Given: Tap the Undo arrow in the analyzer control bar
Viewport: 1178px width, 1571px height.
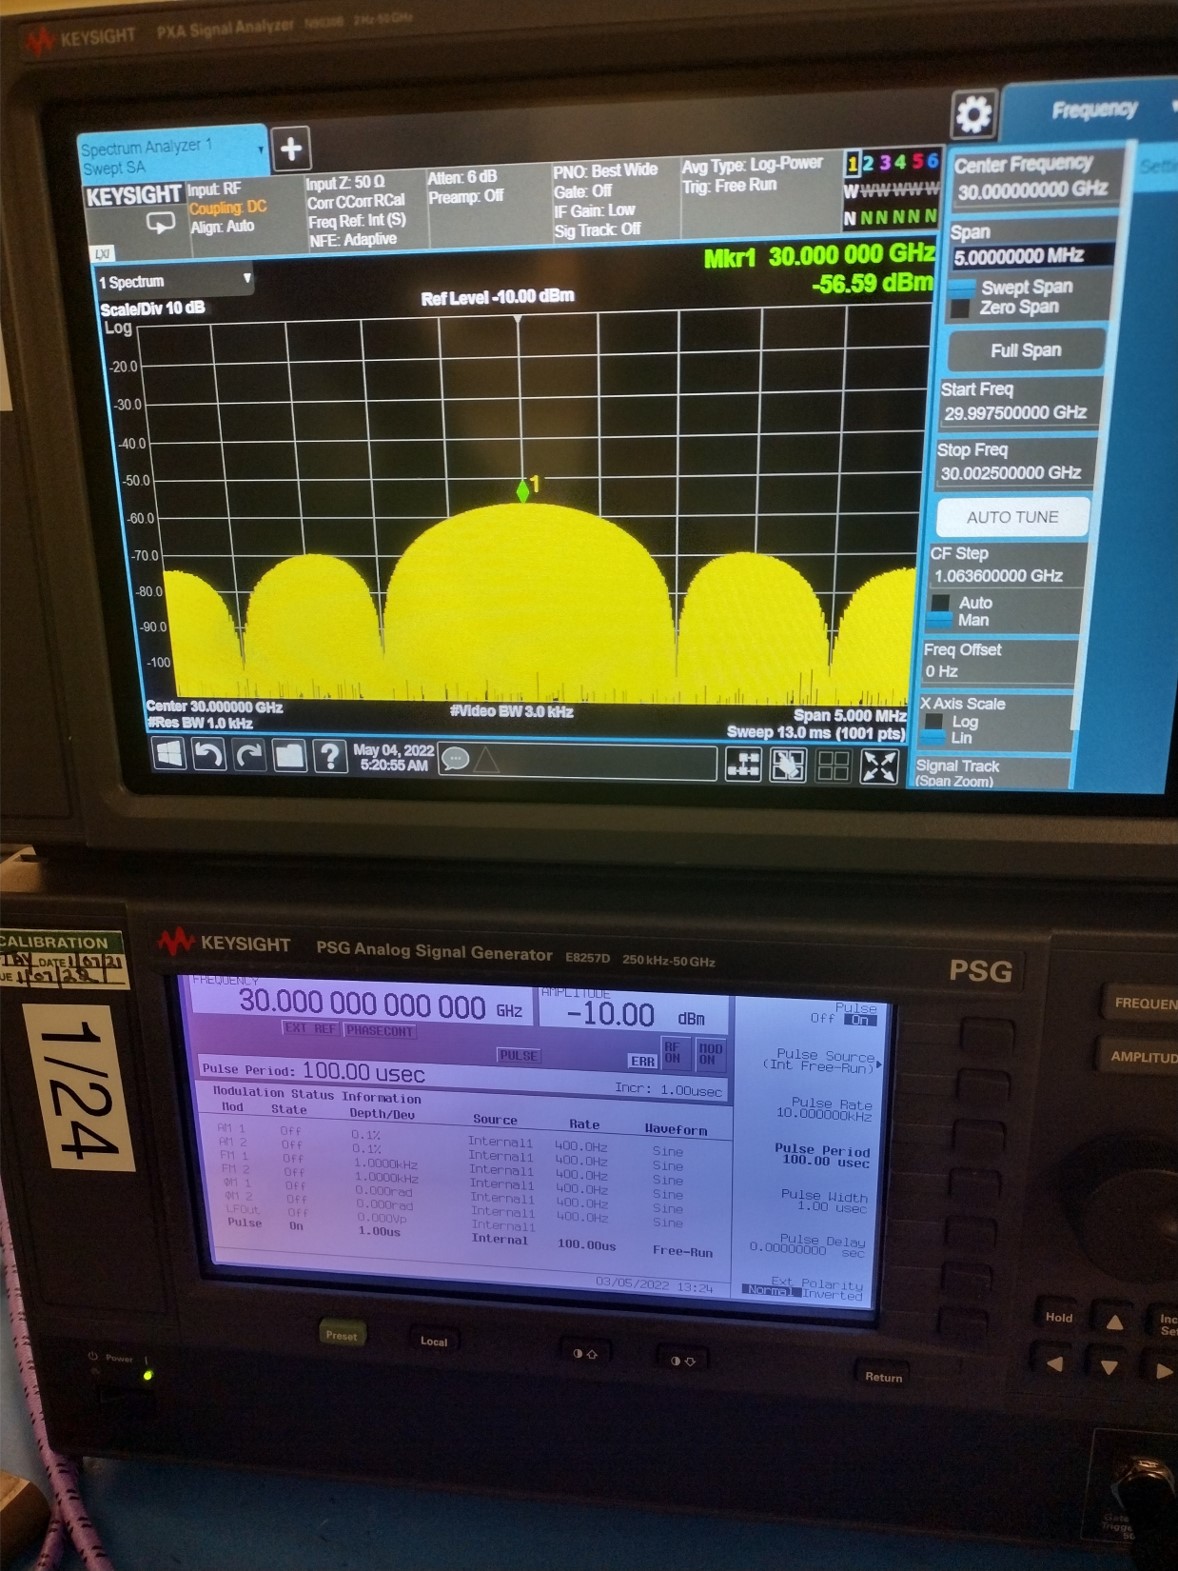Looking at the screenshot, I should pos(208,755).
